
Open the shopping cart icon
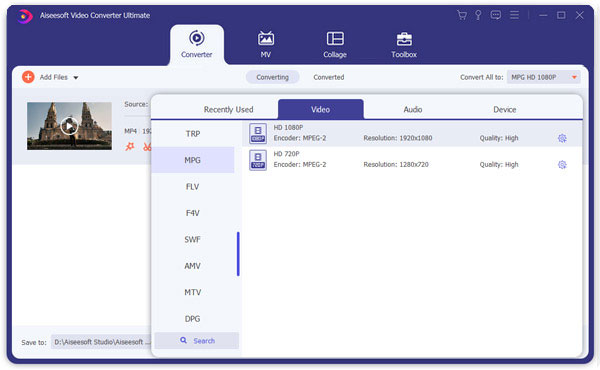pos(461,15)
